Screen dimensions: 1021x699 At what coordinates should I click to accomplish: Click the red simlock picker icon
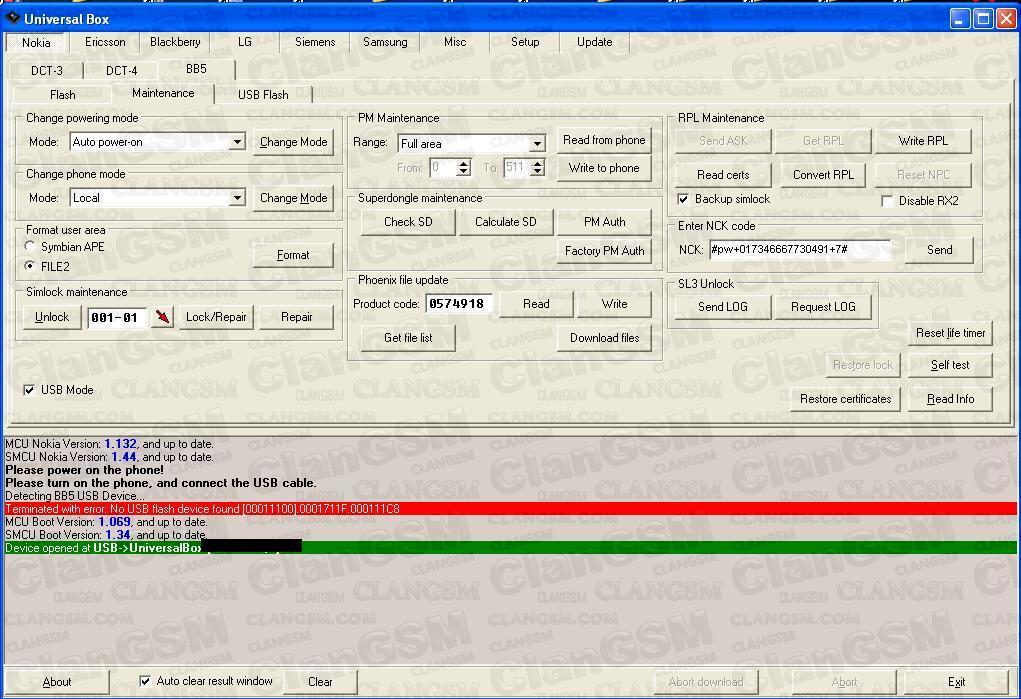click(162, 317)
